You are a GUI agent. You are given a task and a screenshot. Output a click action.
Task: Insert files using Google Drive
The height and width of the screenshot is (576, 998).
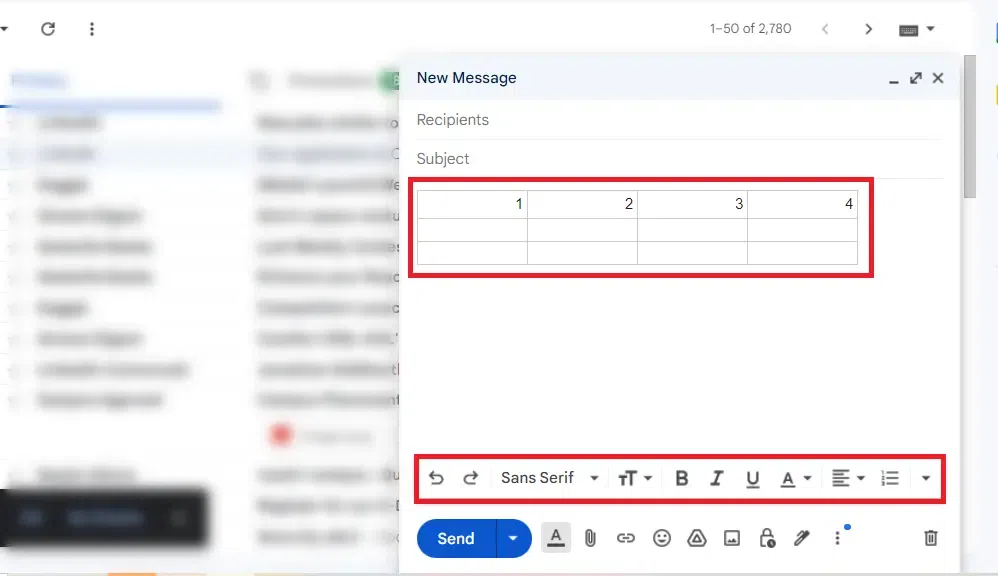697,538
